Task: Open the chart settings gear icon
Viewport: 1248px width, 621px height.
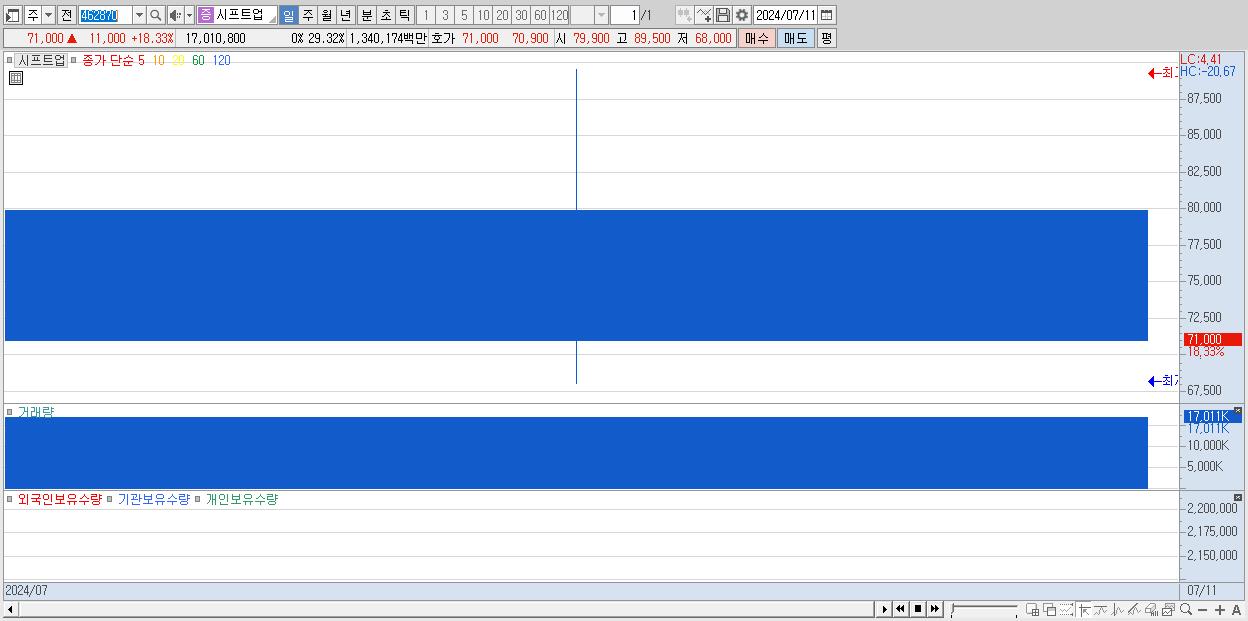Action: click(741, 15)
